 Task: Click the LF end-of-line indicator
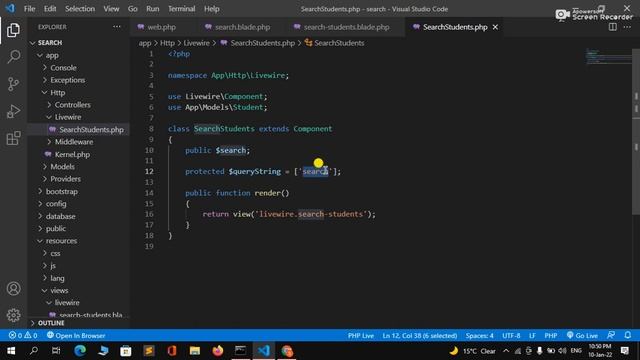pyautogui.click(x=532, y=336)
